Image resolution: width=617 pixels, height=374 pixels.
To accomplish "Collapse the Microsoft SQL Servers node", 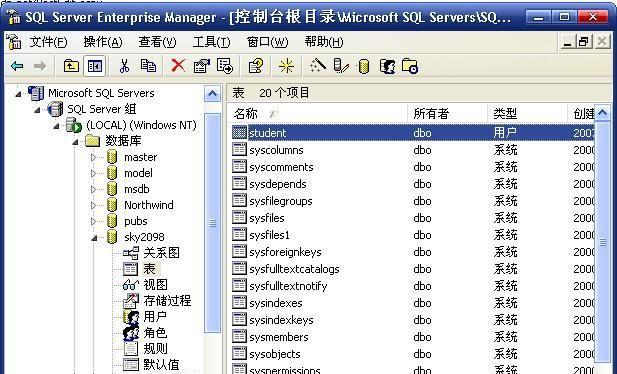I will tap(18, 94).
